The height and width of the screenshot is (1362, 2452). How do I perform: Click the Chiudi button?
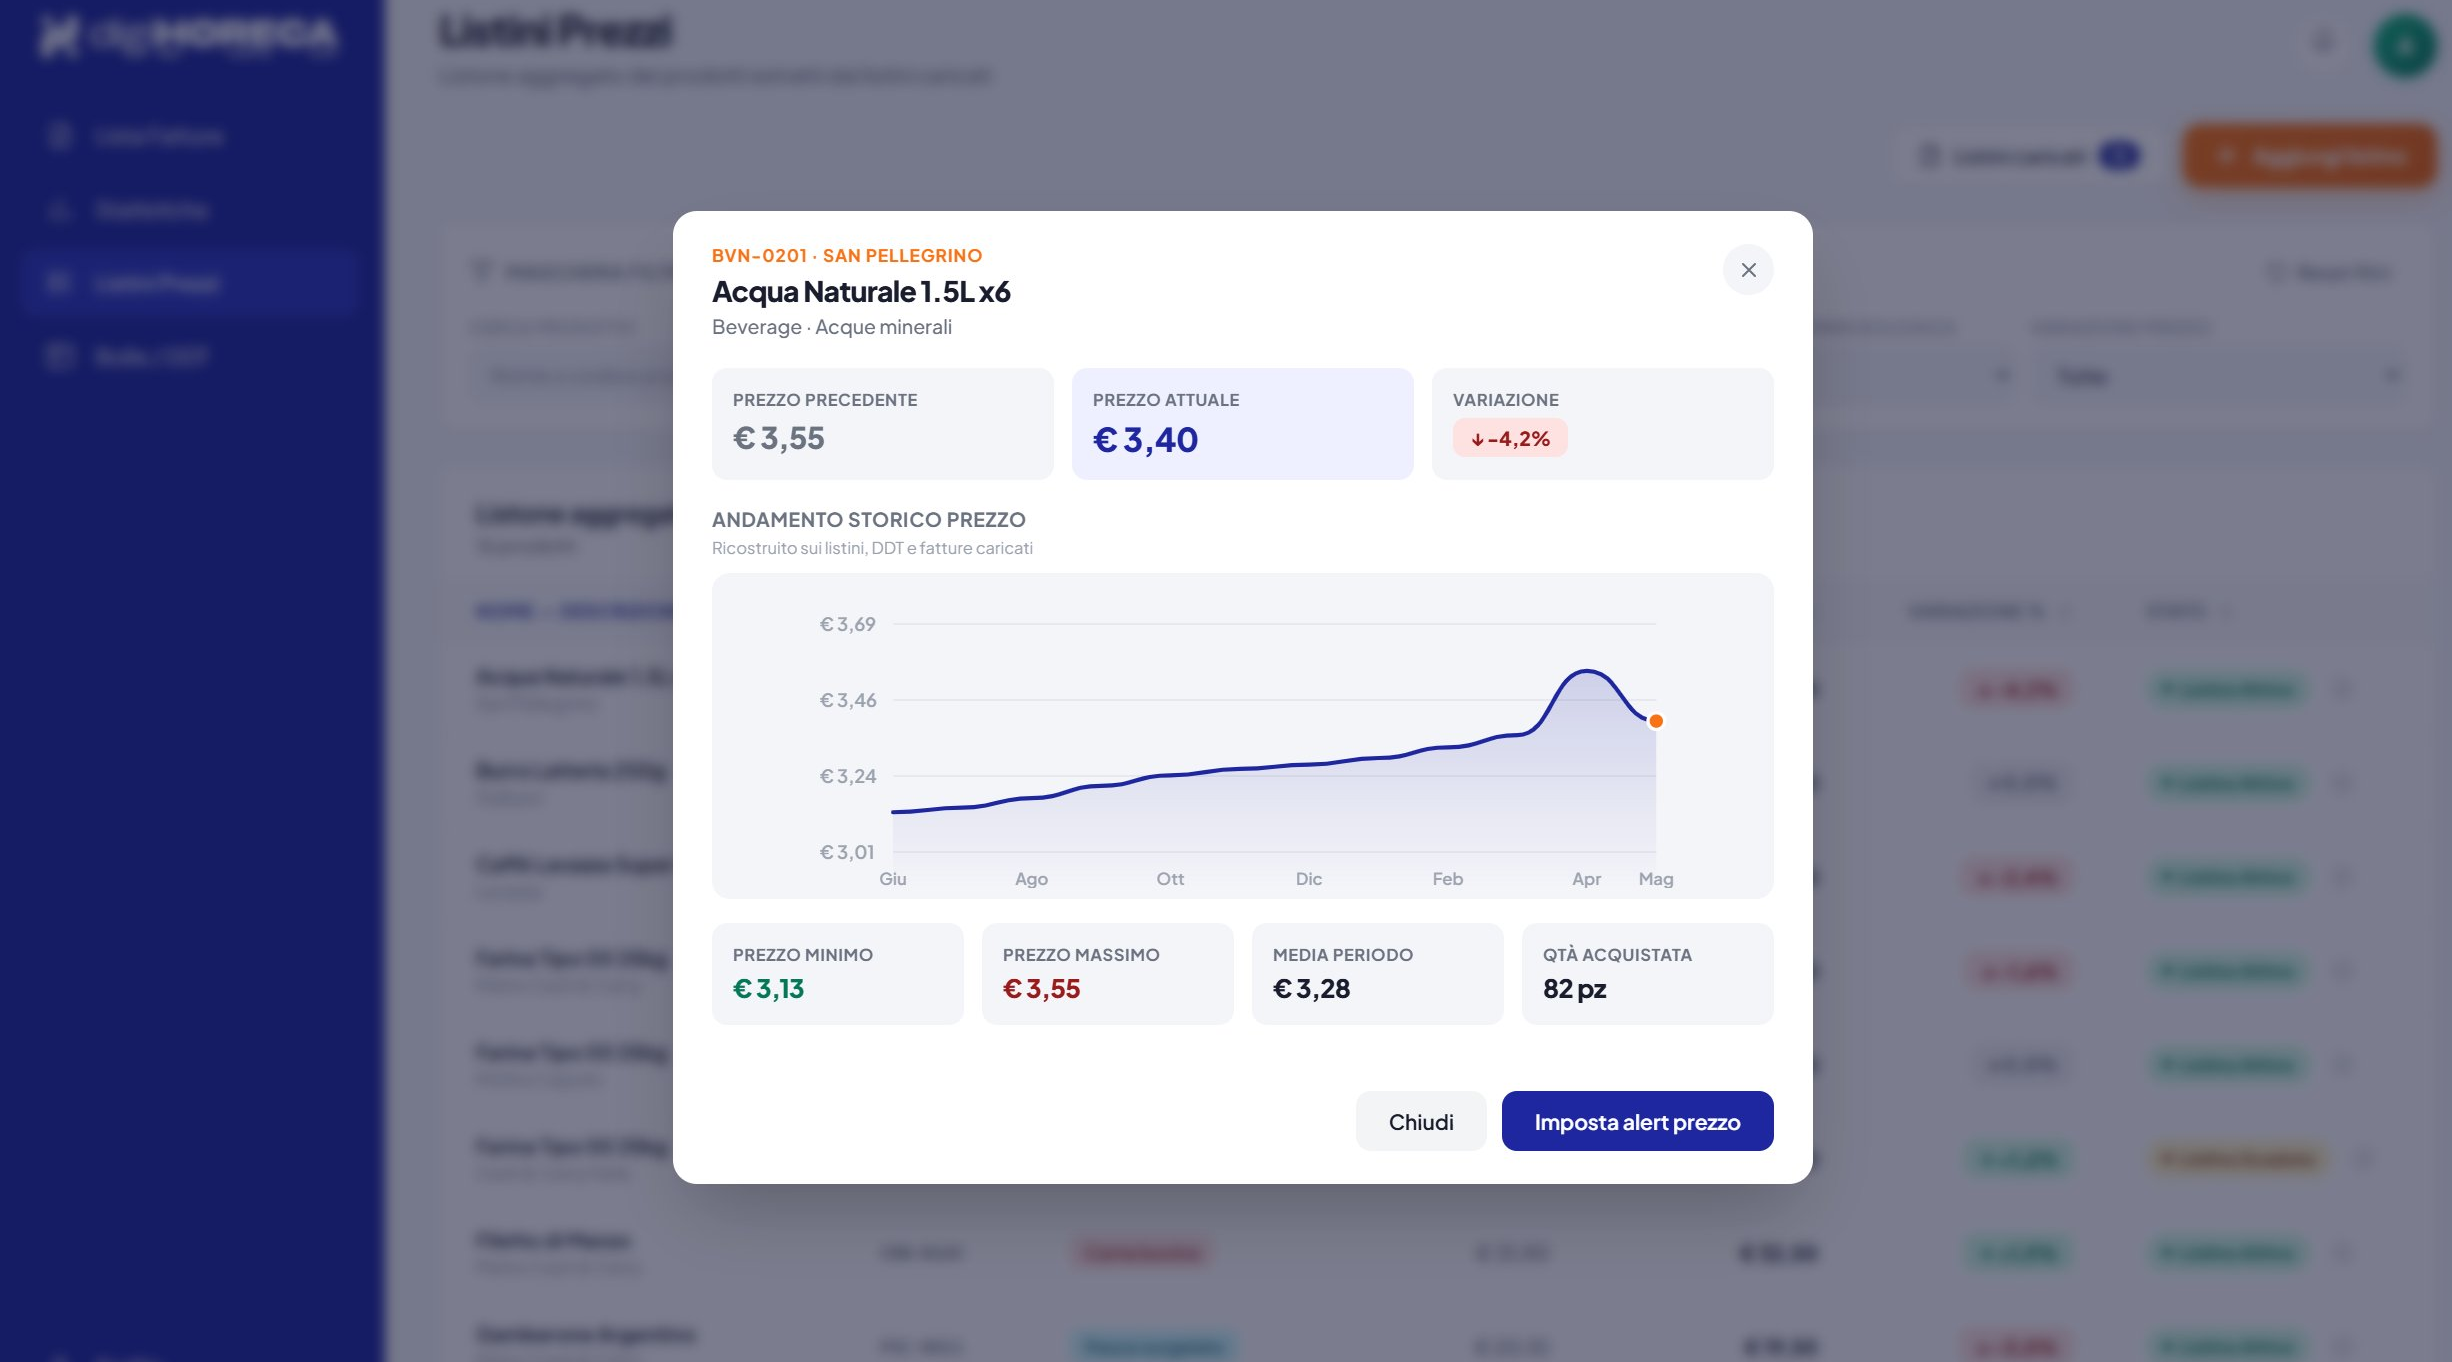pyautogui.click(x=1421, y=1121)
